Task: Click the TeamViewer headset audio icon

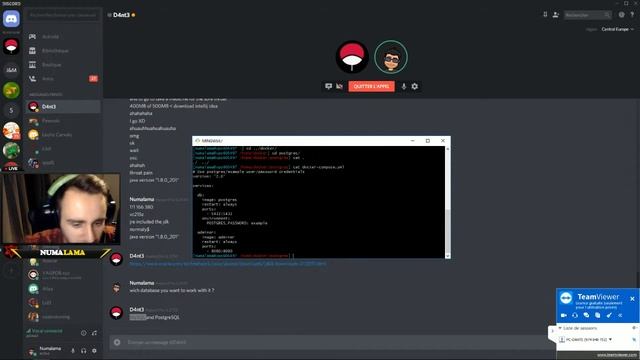Action: 575,315
